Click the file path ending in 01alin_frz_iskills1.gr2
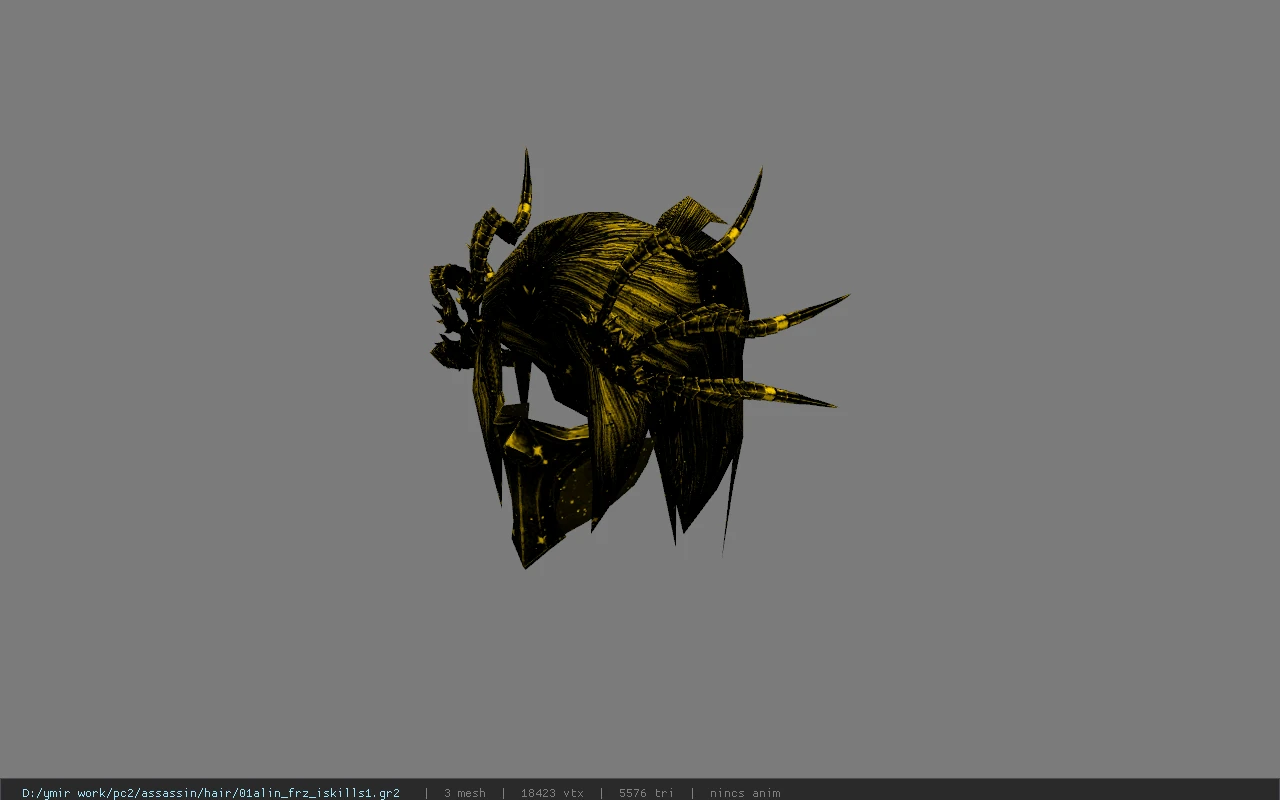This screenshot has width=1280, height=800. (x=211, y=793)
